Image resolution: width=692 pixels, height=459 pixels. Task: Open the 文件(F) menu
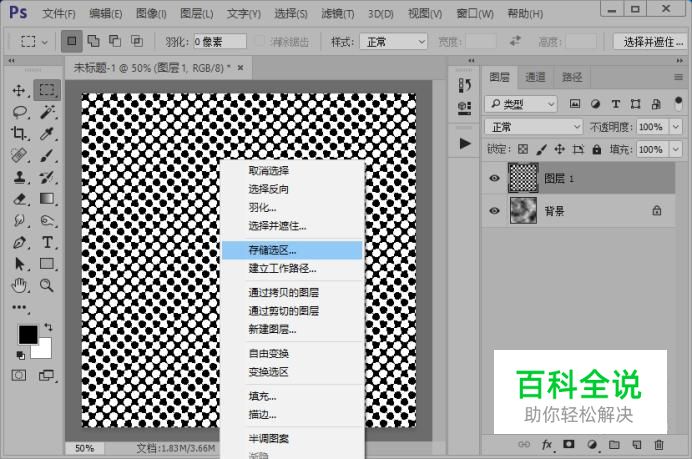click(x=59, y=14)
